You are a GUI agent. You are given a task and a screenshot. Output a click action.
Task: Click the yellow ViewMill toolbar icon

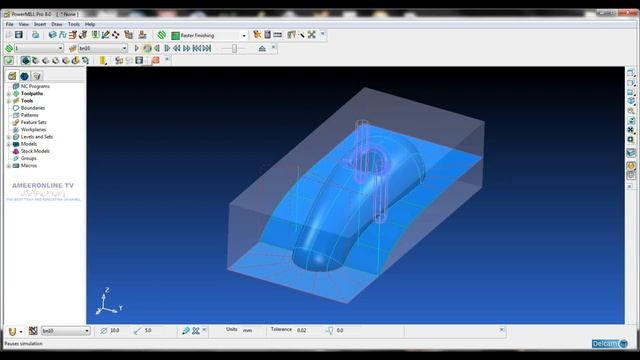(x=102, y=60)
